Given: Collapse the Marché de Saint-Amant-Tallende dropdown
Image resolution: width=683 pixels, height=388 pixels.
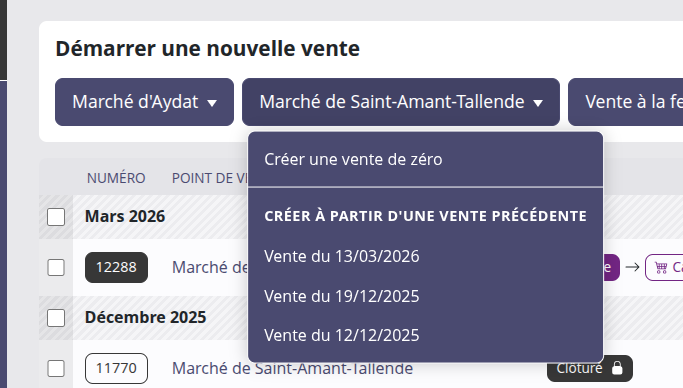Looking at the screenshot, I should click(401, 102).
